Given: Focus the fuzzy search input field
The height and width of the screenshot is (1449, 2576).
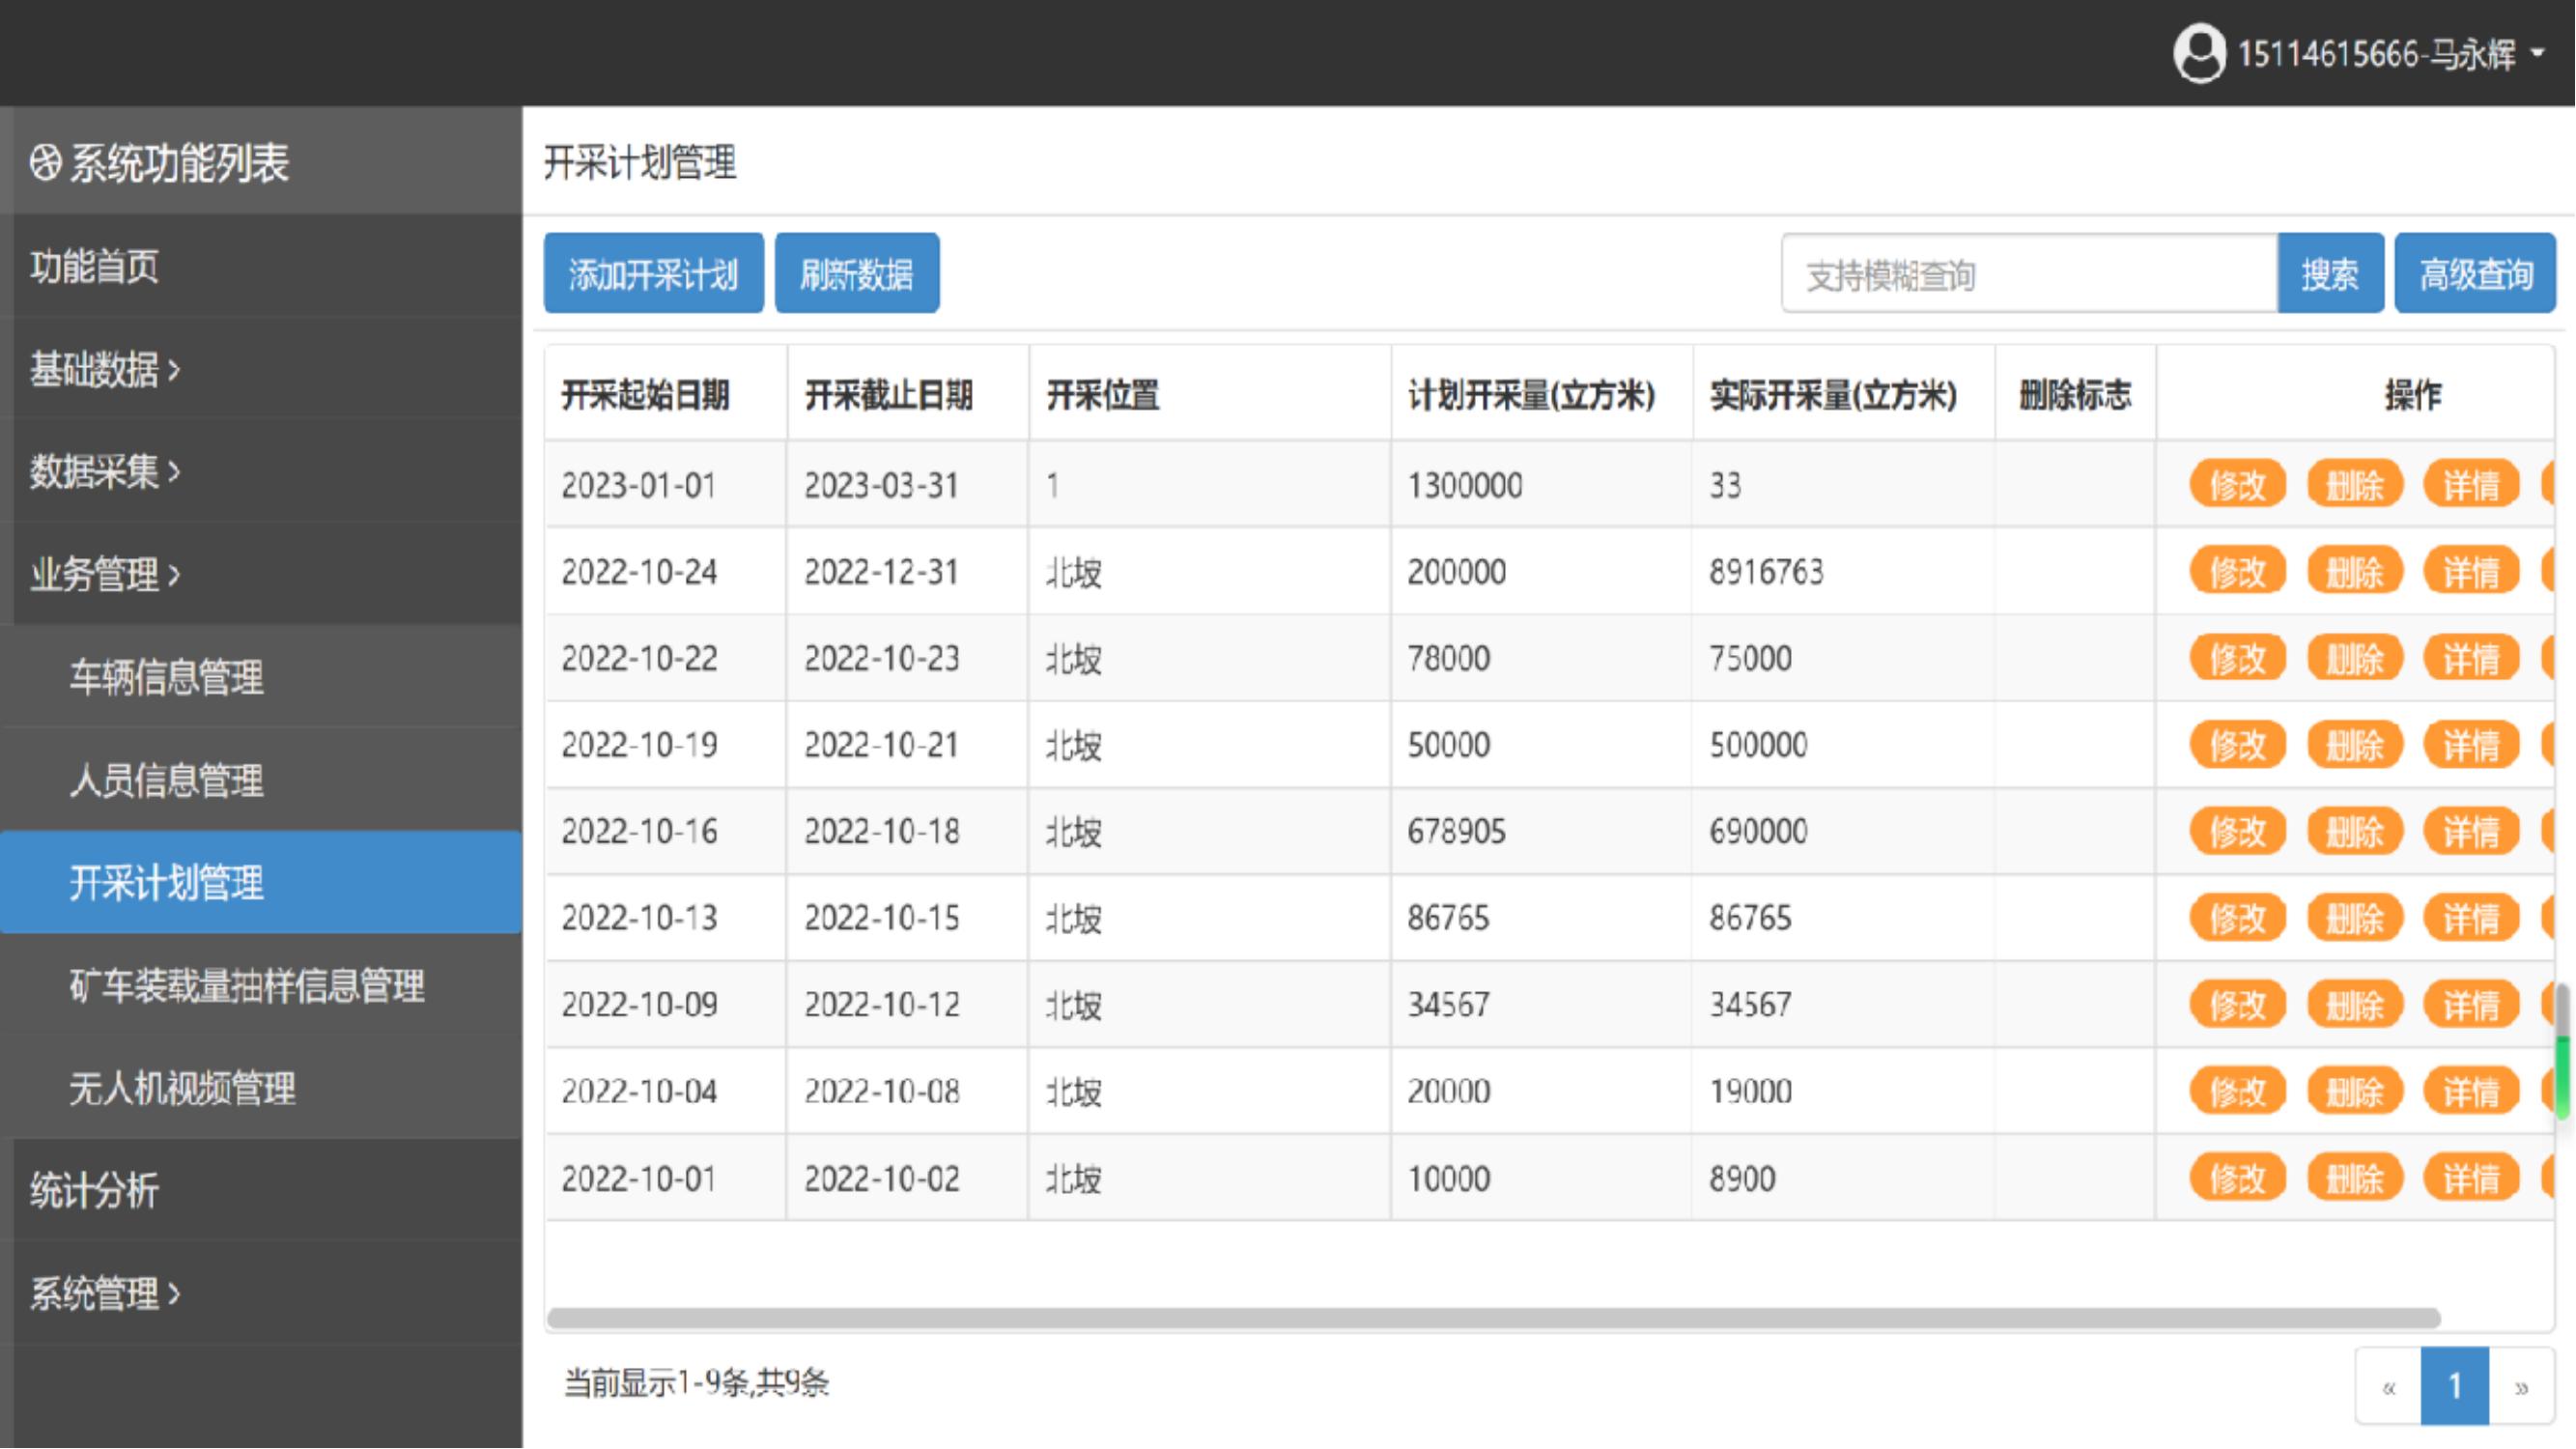Looking at the screenshot, I should (2028, 275).
